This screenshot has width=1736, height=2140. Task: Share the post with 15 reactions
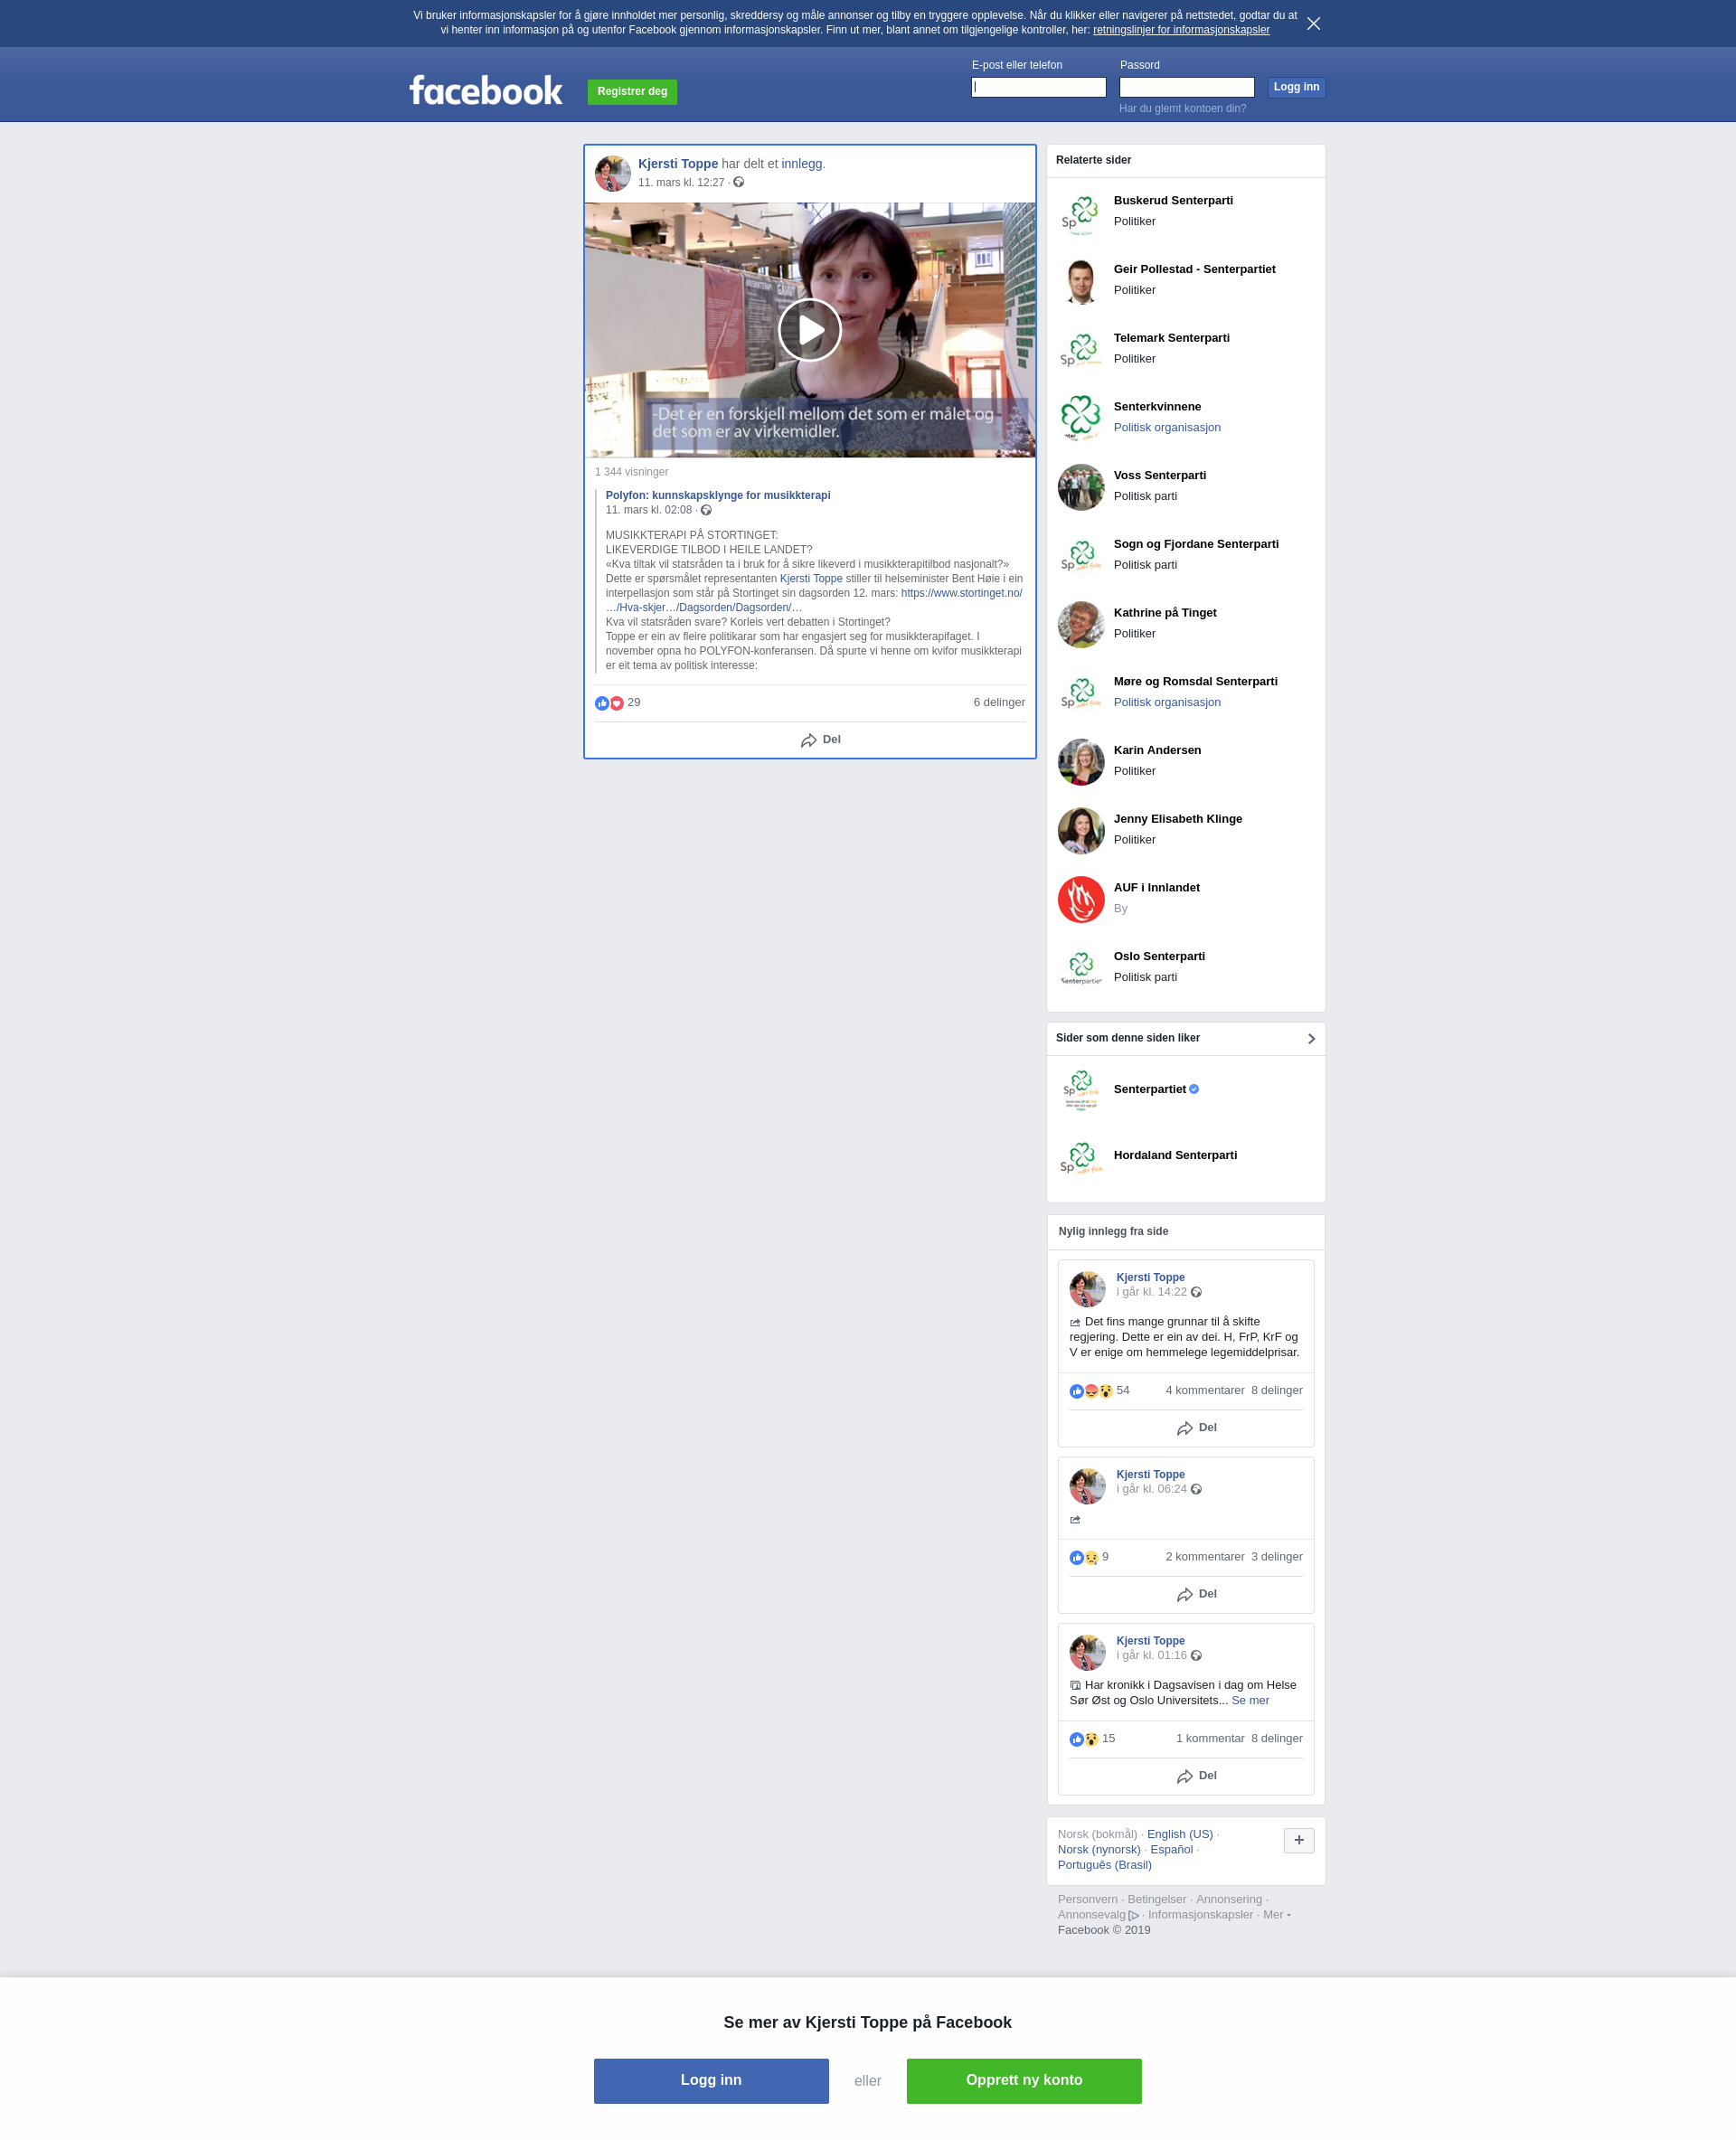[1196, 1776]
